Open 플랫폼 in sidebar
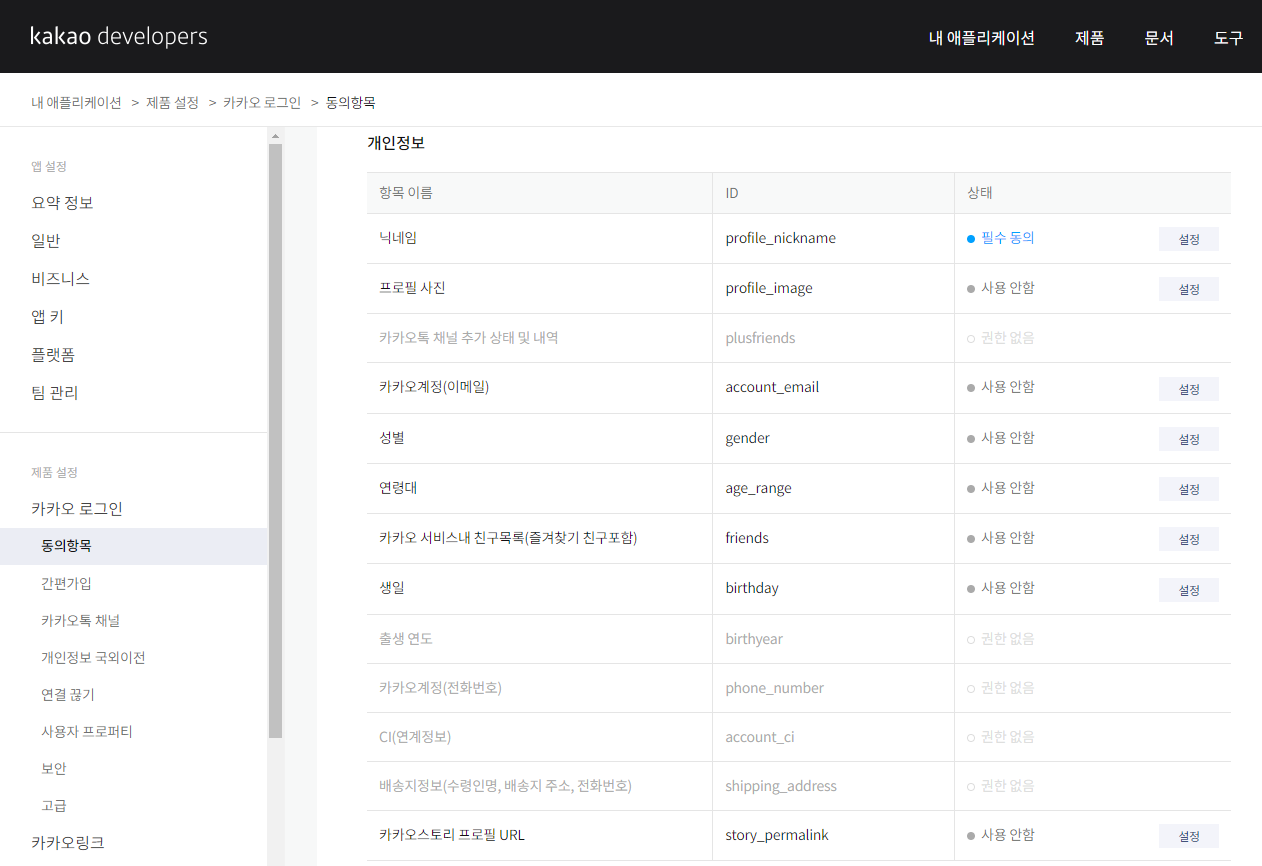The height and width of the screenshot is (866, 1262). 53,355
